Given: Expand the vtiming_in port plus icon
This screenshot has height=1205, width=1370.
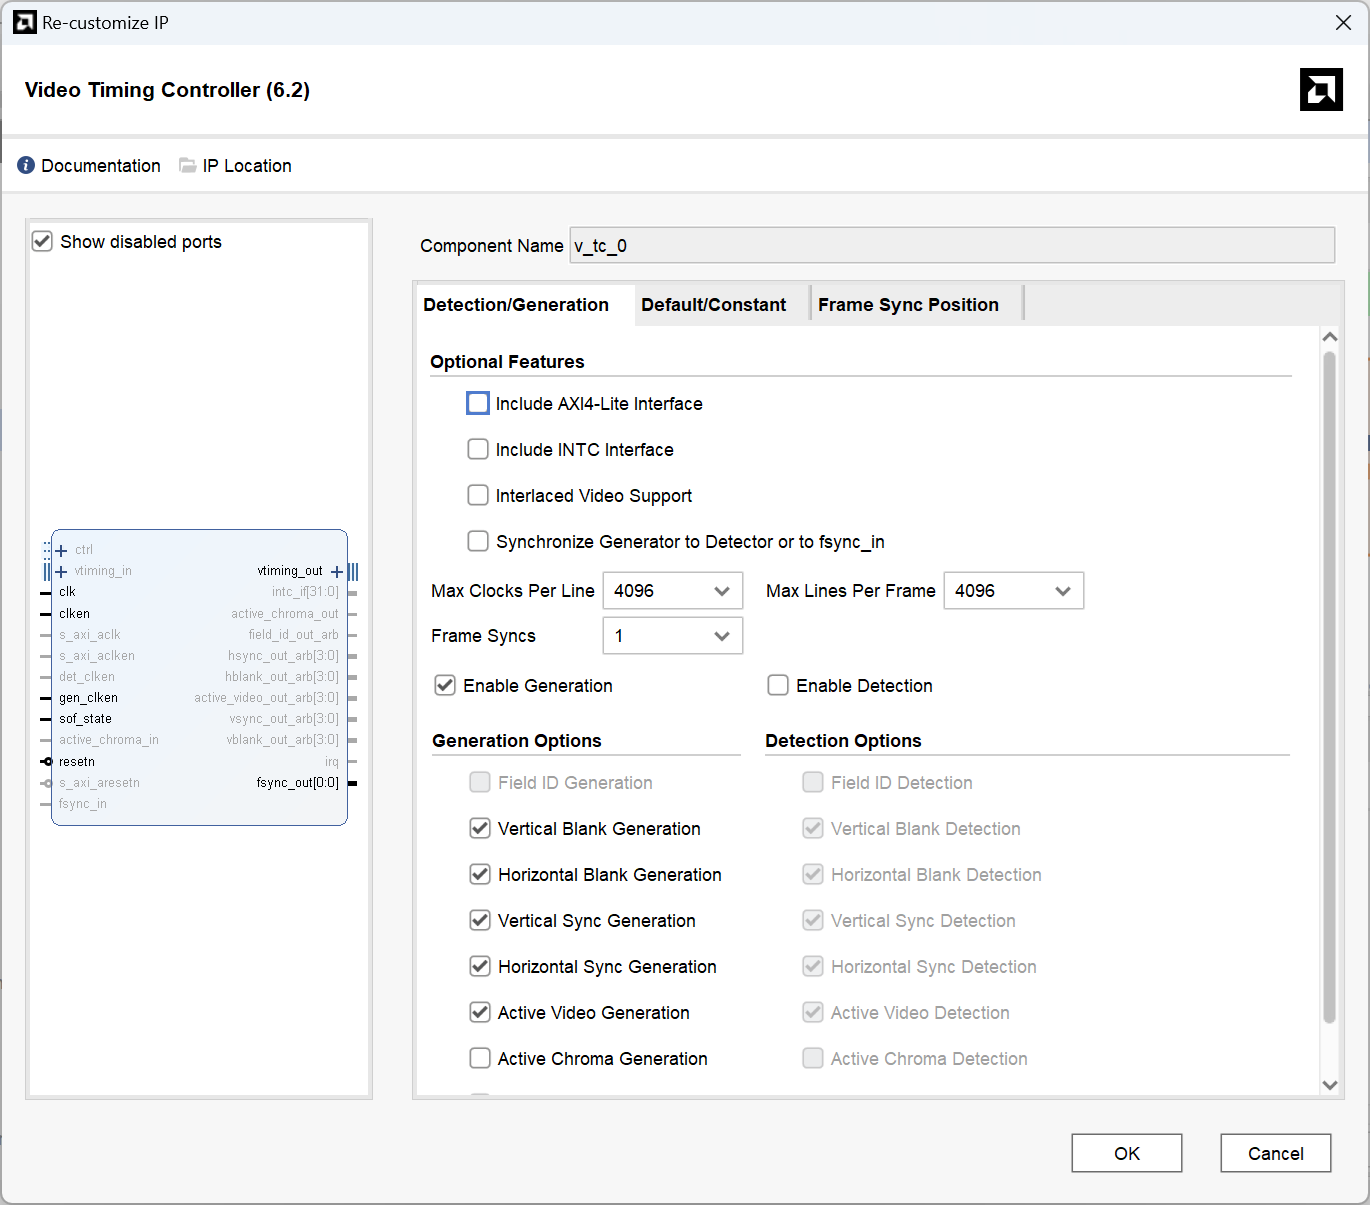Looking at the screenshot, I should point(61,571).
